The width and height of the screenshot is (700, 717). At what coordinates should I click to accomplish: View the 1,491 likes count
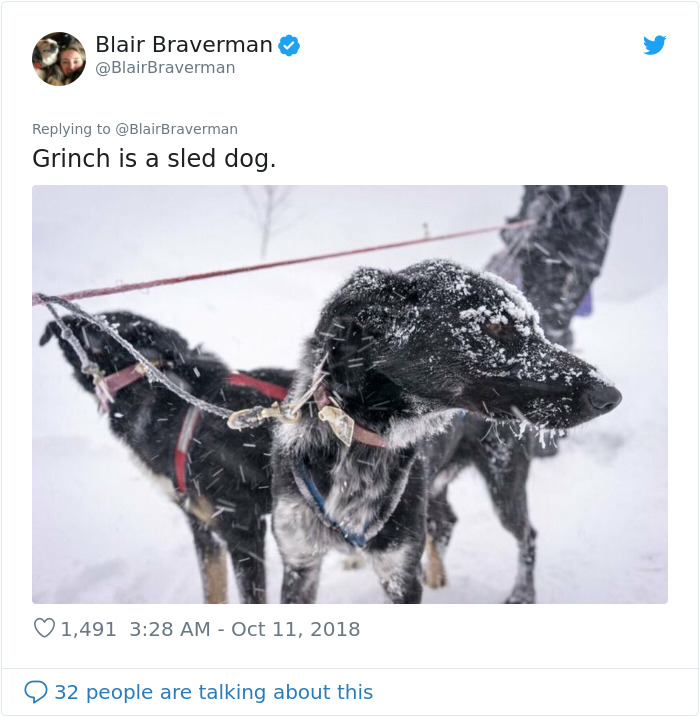[x=88, y=629]
